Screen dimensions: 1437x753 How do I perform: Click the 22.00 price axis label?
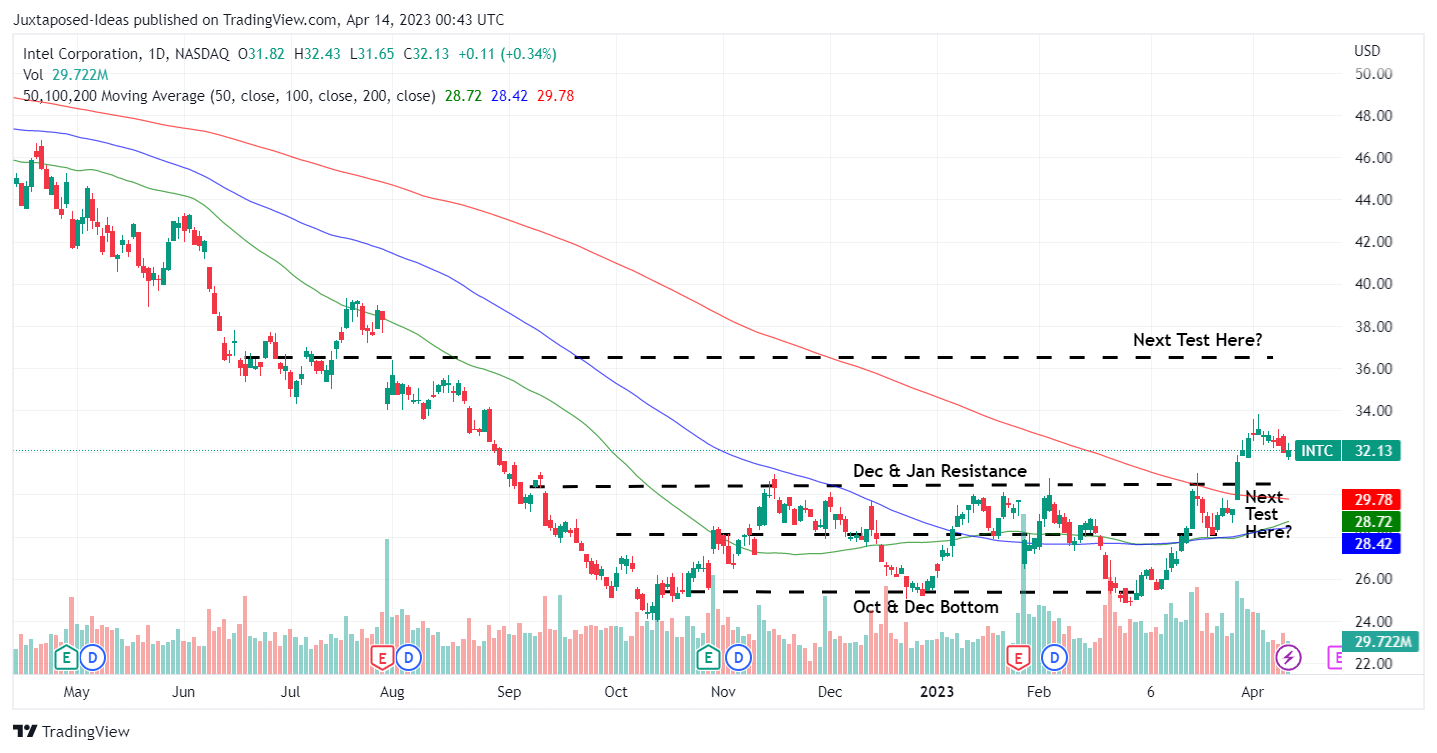click(1373, 663)
